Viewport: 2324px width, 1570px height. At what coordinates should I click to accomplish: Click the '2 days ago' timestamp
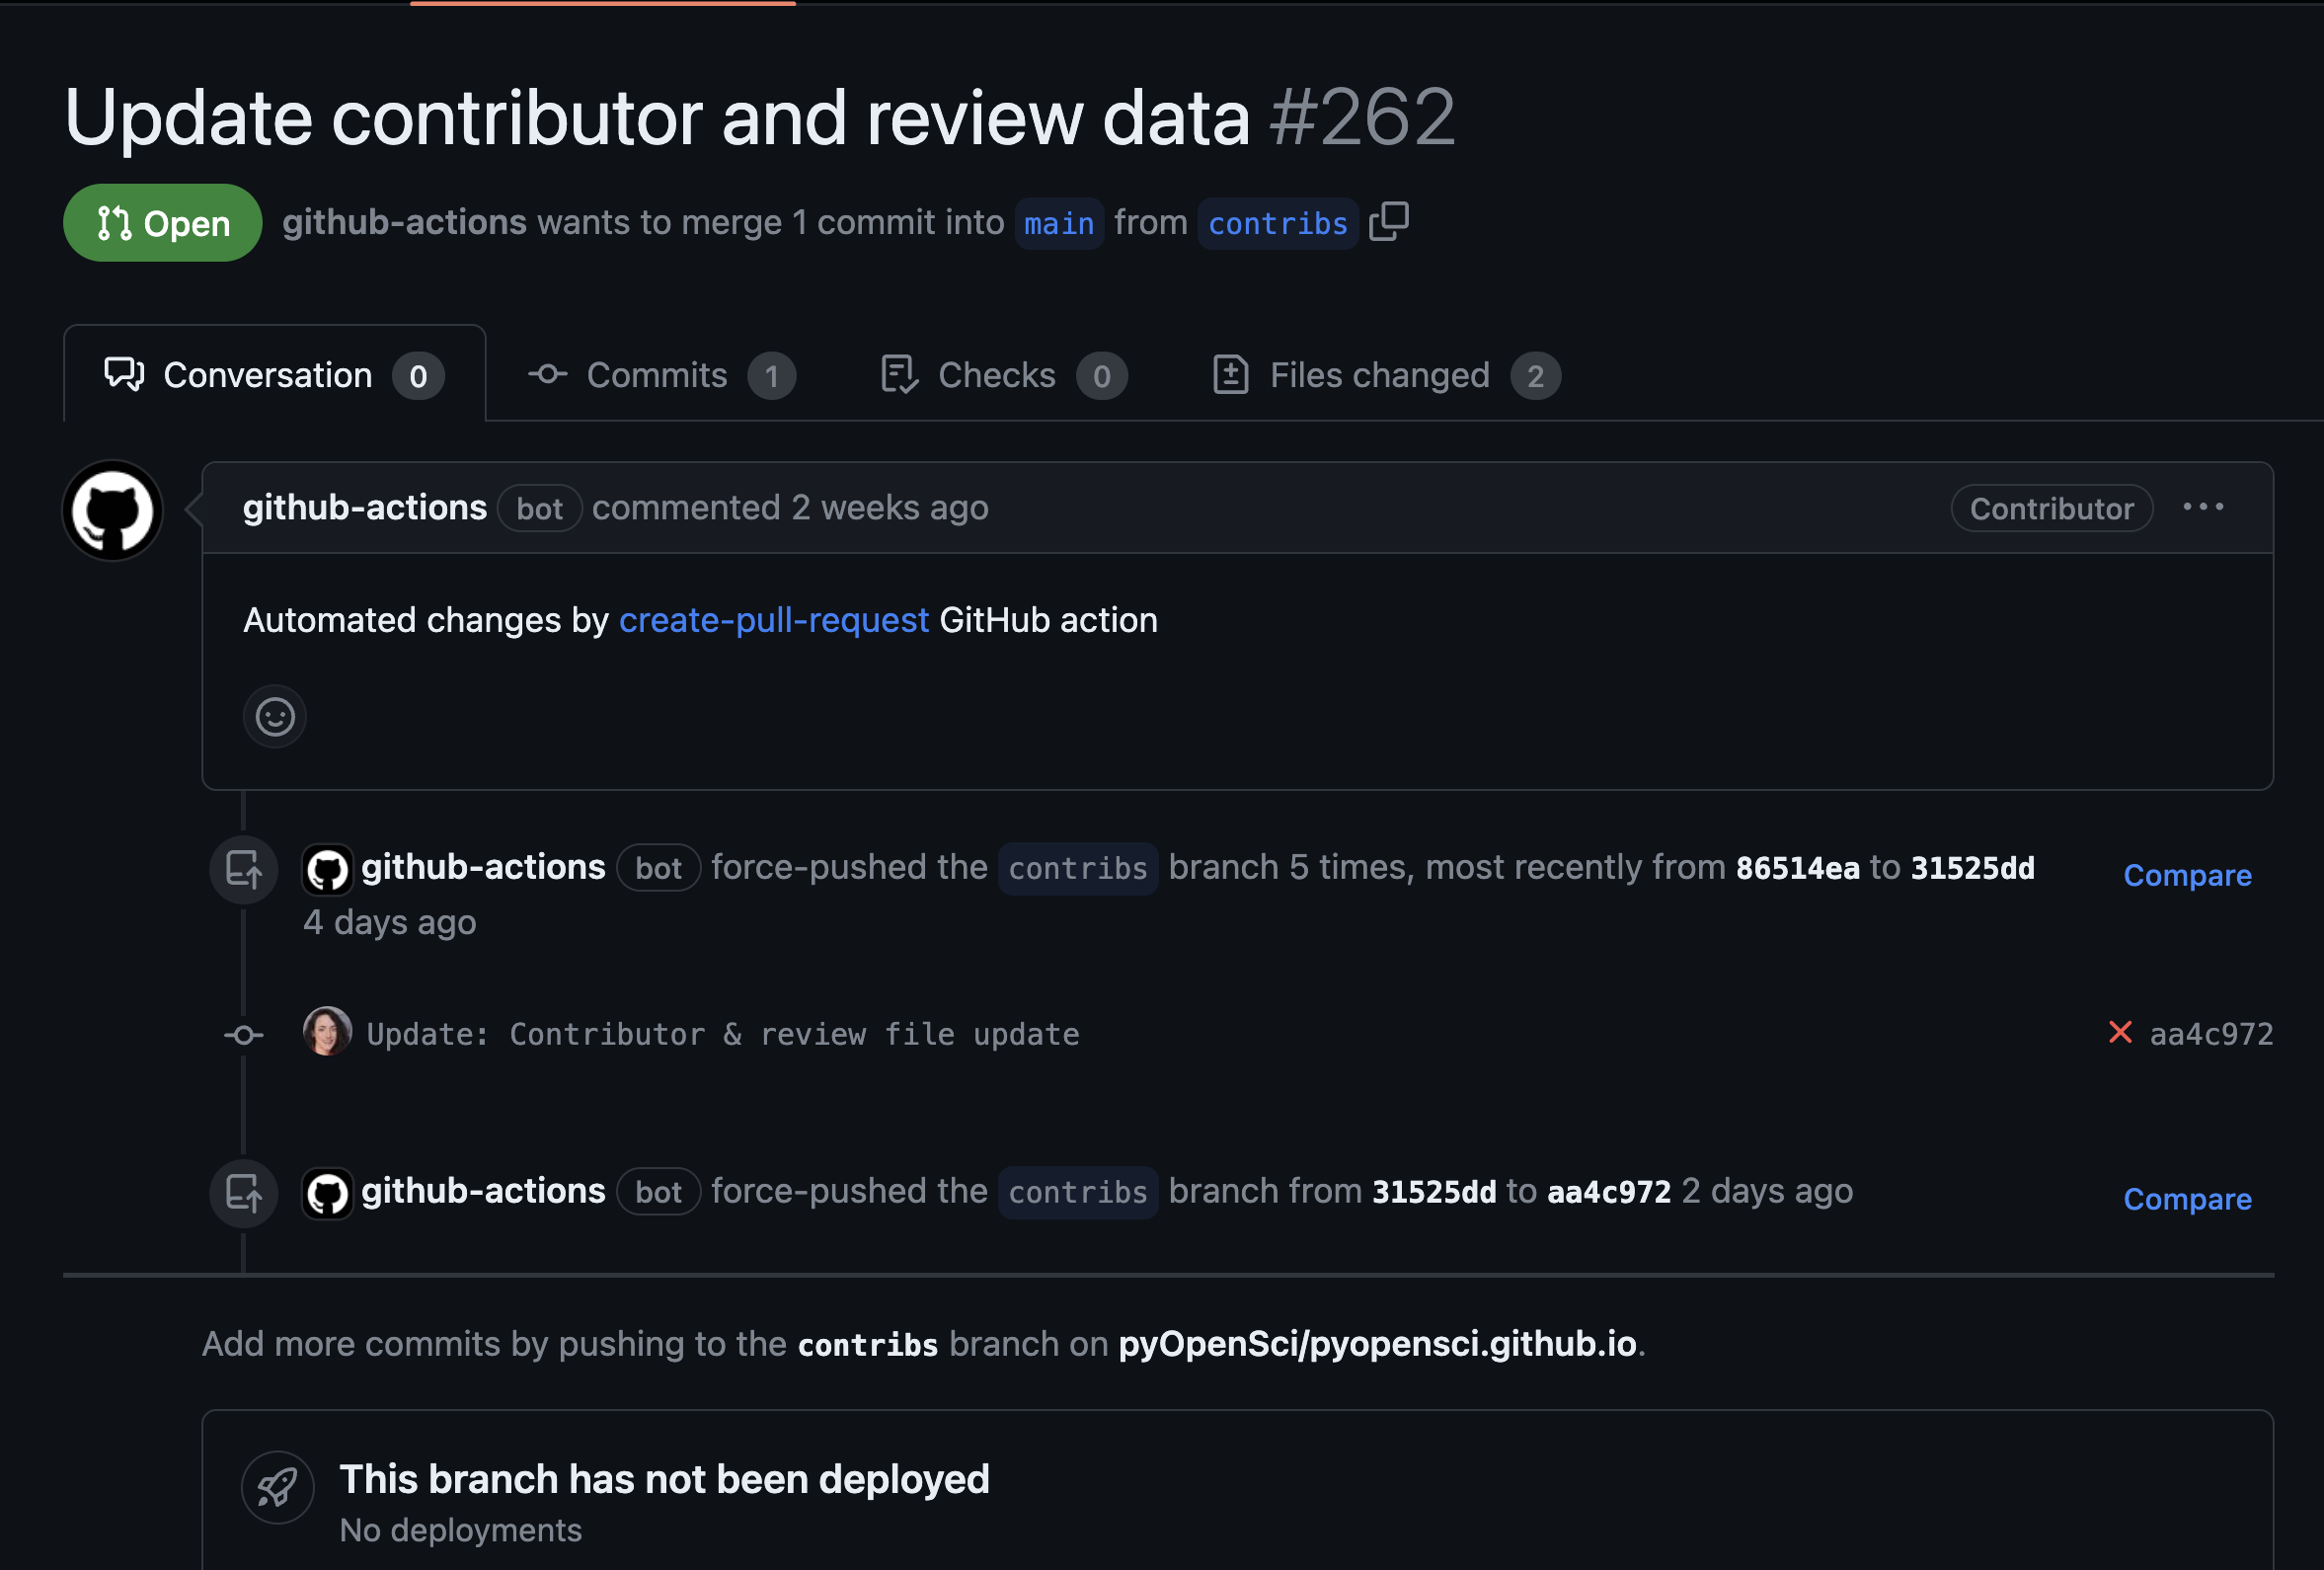(x=1767, y=1191)
